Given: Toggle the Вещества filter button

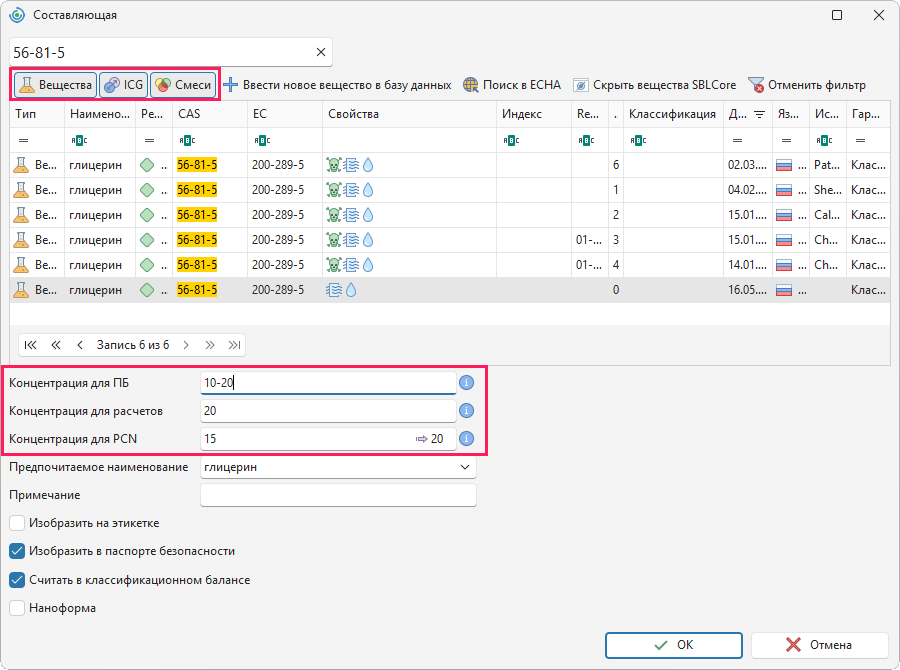Looking at the screenshot, I should [x=56, y=85].
